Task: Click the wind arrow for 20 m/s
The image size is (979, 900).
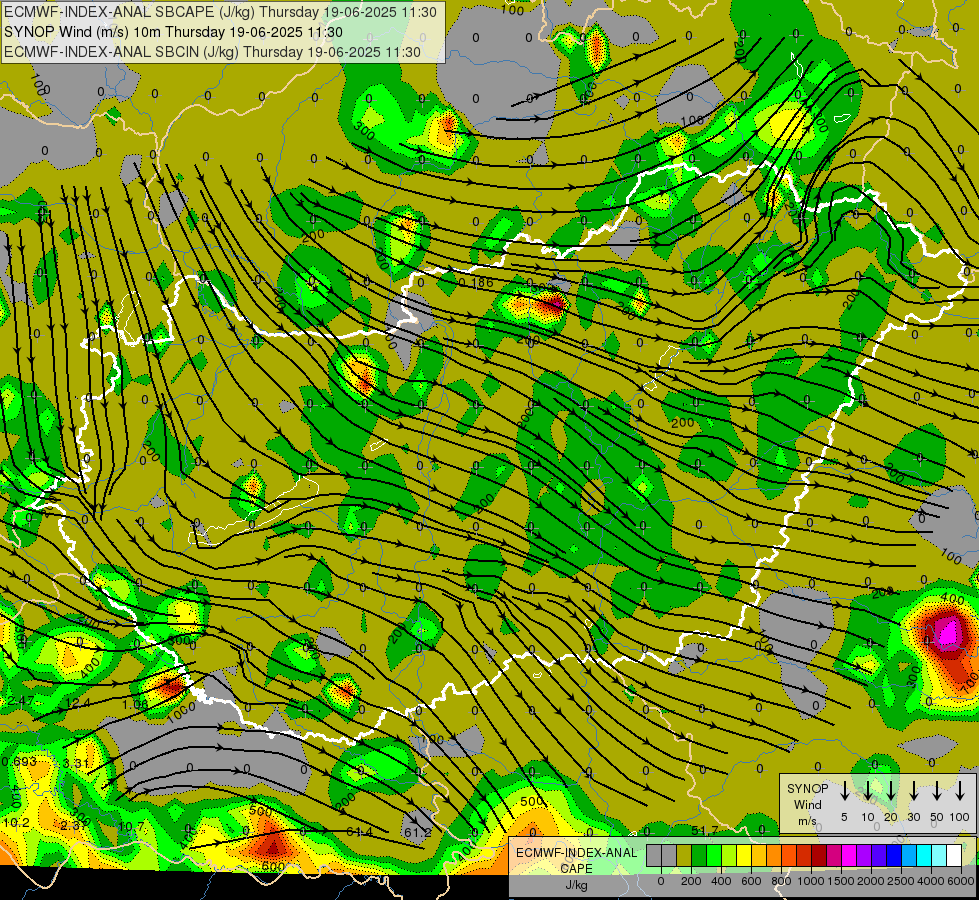Action: (x=891, y=791)
